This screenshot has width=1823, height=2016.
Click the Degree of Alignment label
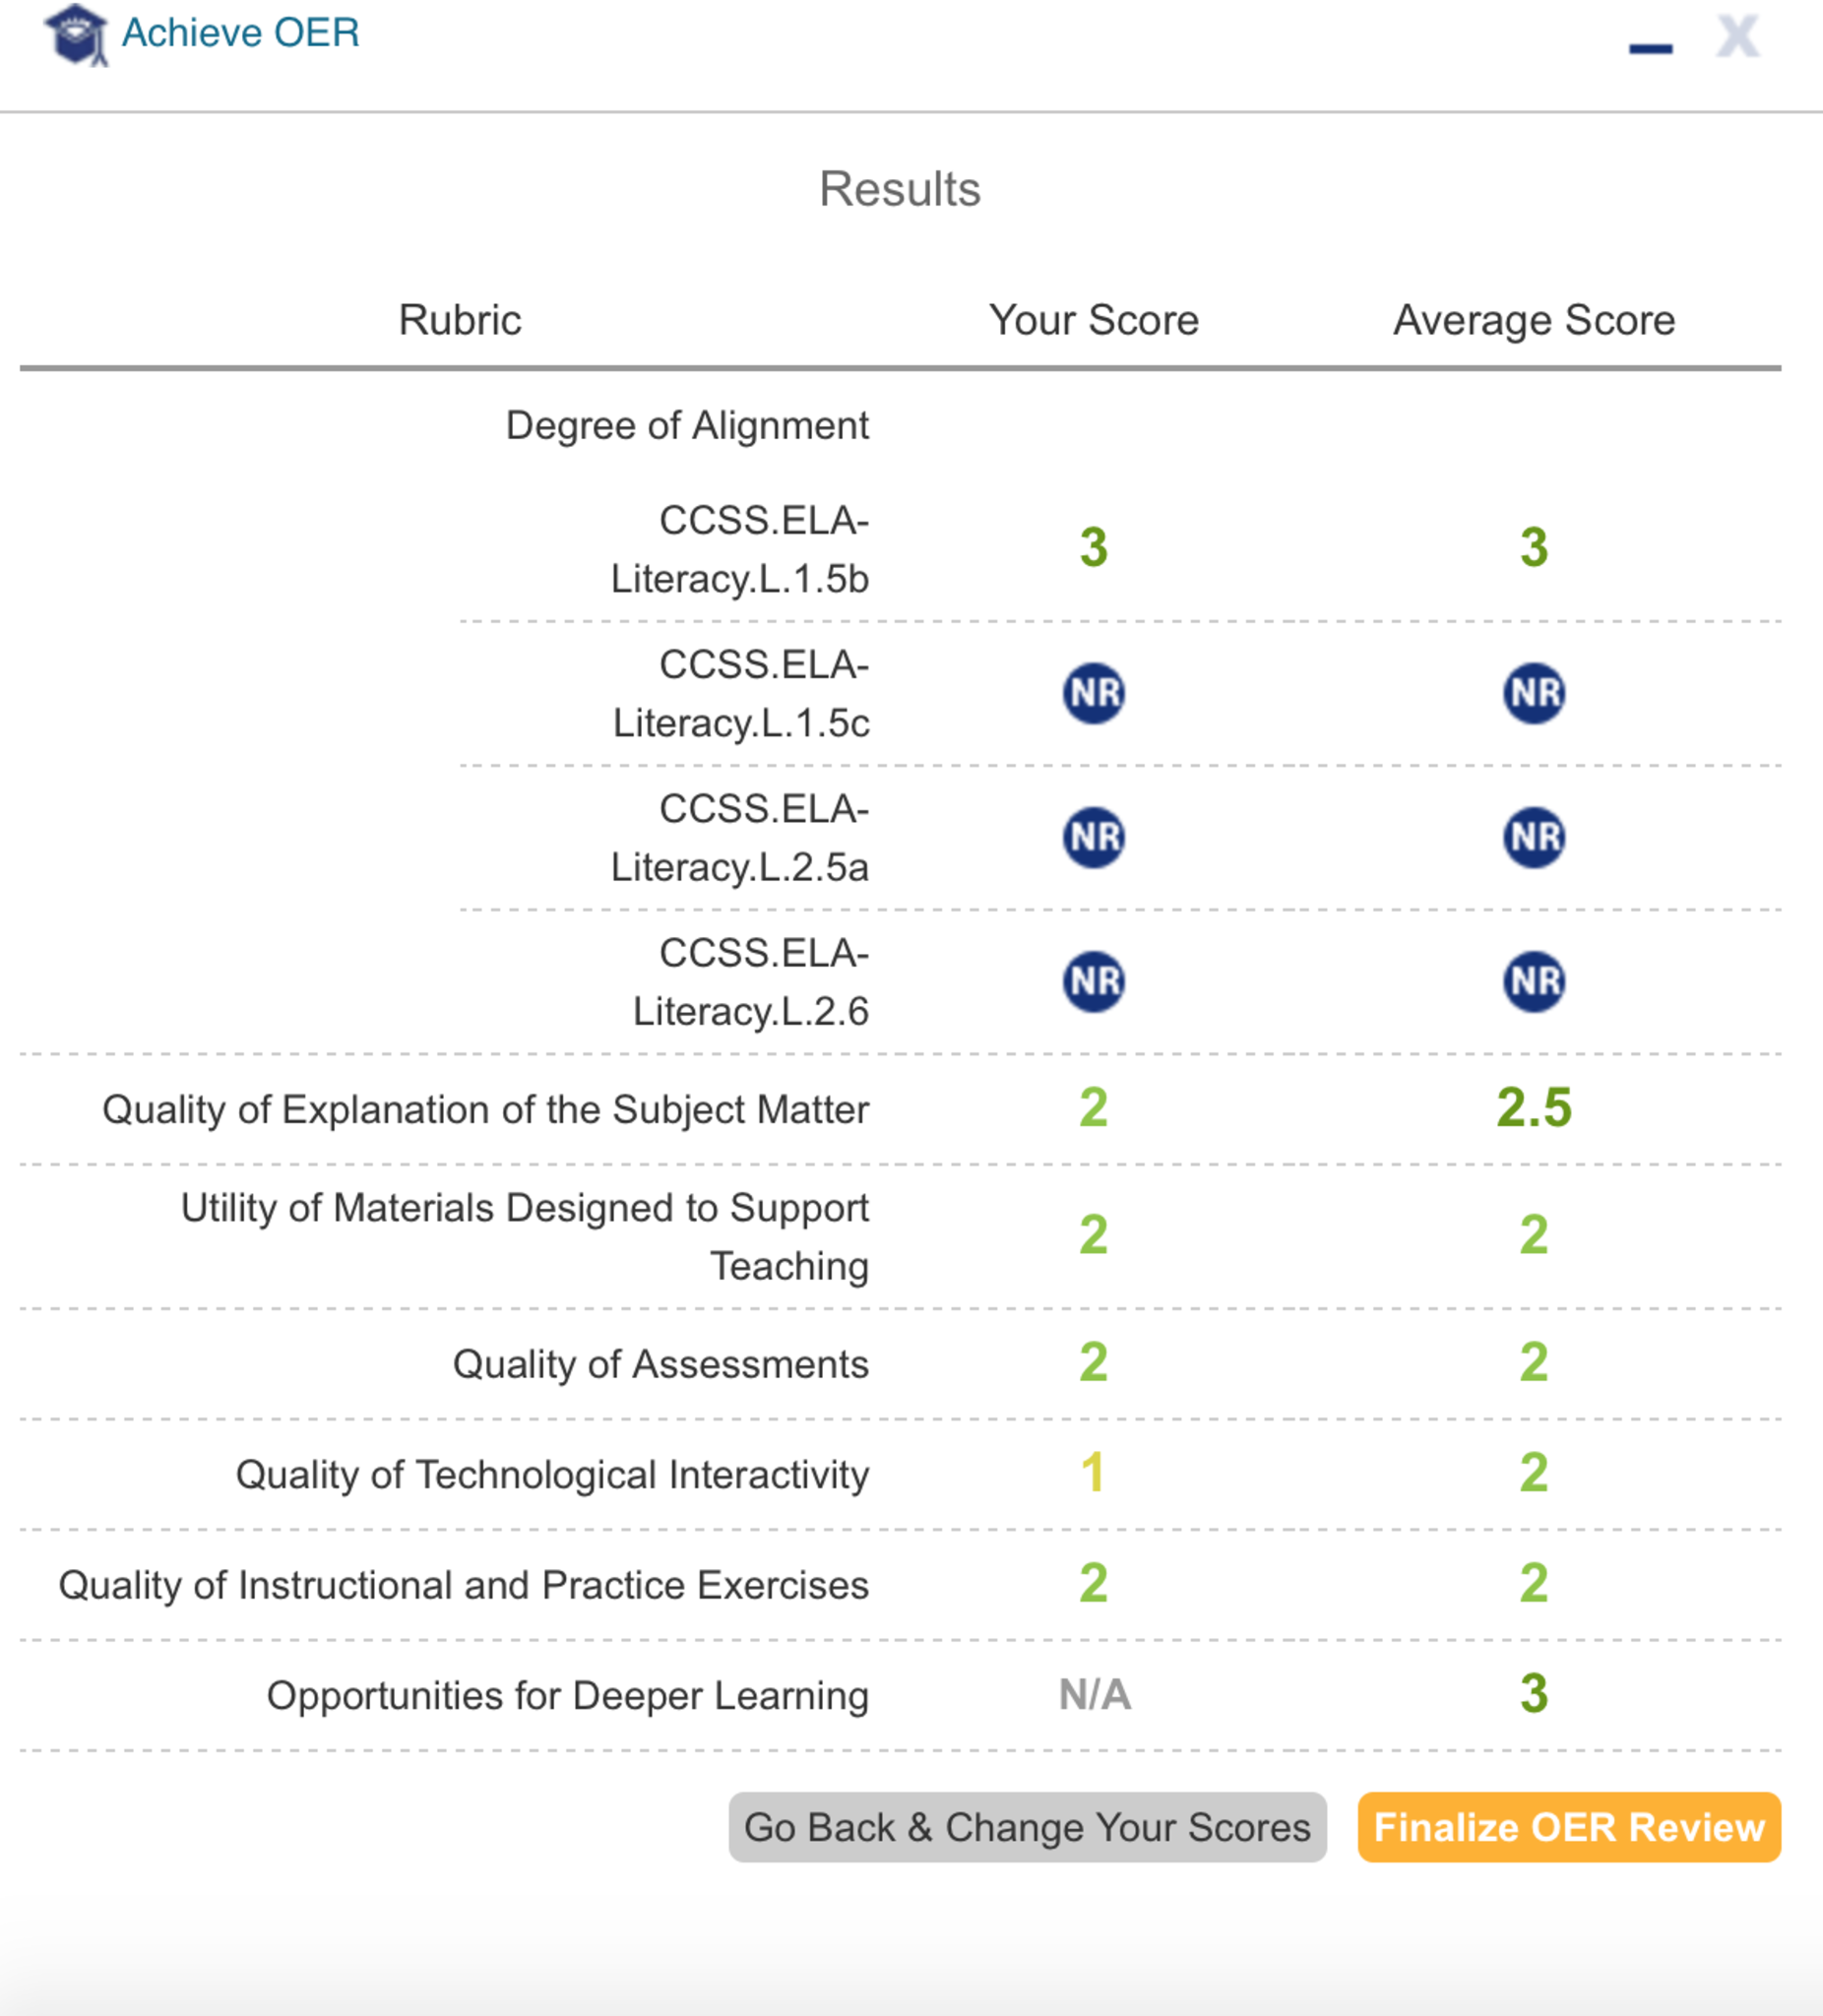coord(687,426)
